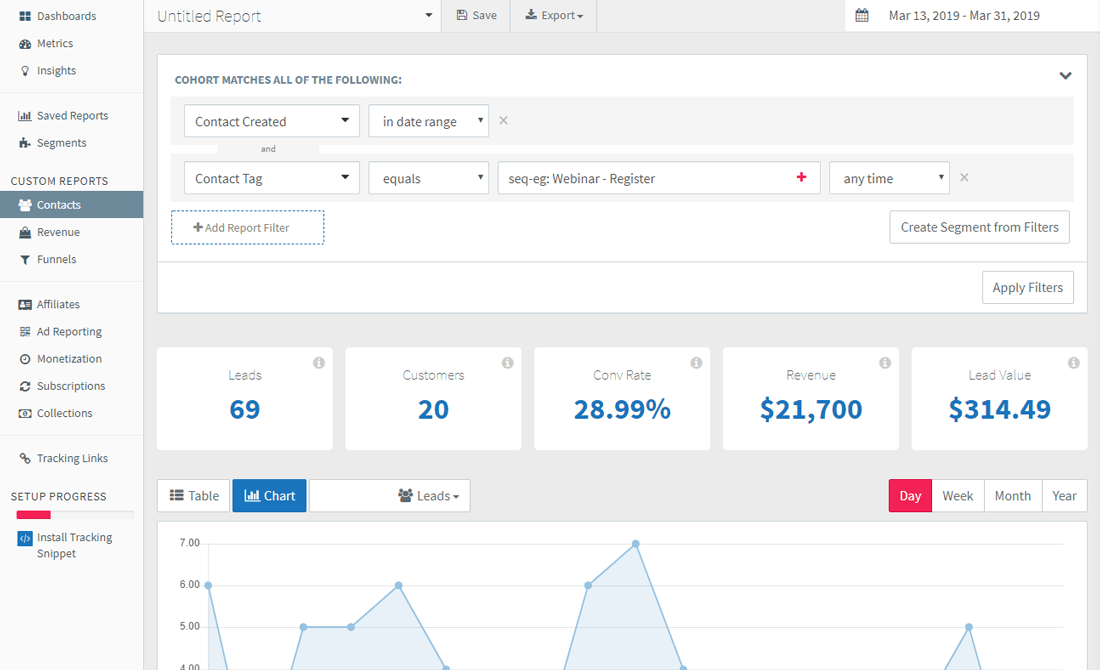Expand the Export dropdown menu
Image resolution: width=1100 pixels, height=670 pixels.
(554, 16)
